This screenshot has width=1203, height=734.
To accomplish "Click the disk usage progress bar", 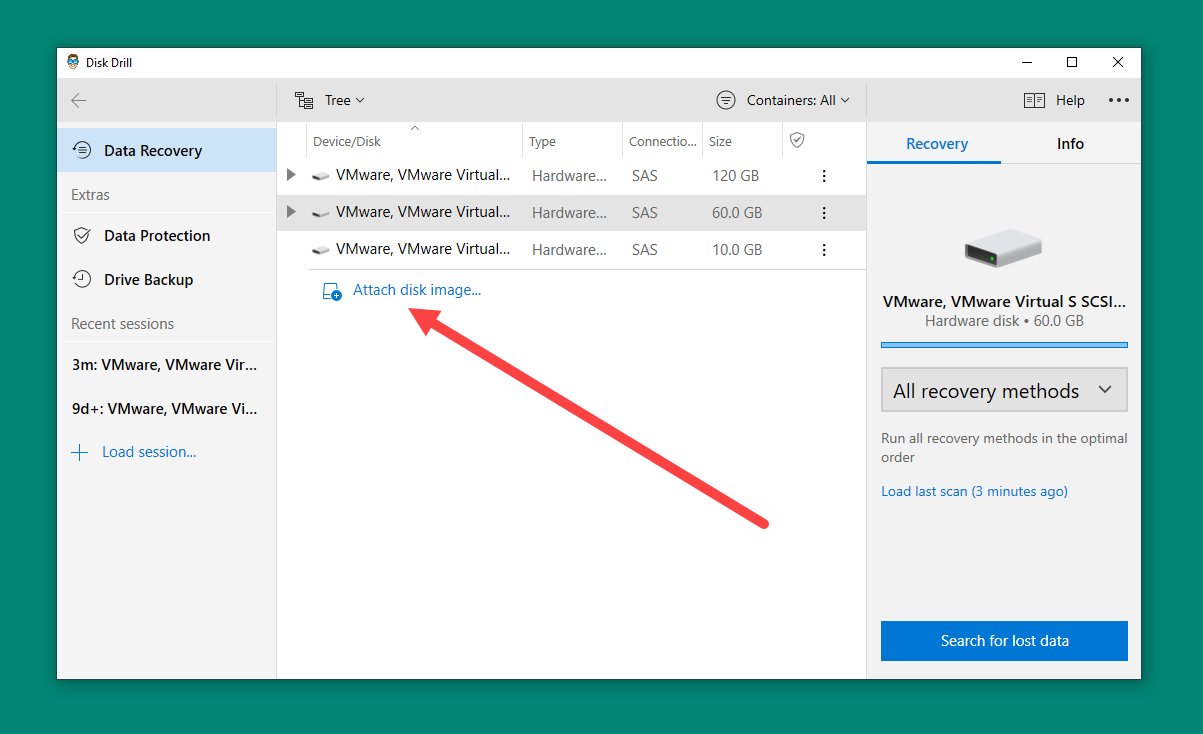I will [1004, 345].
